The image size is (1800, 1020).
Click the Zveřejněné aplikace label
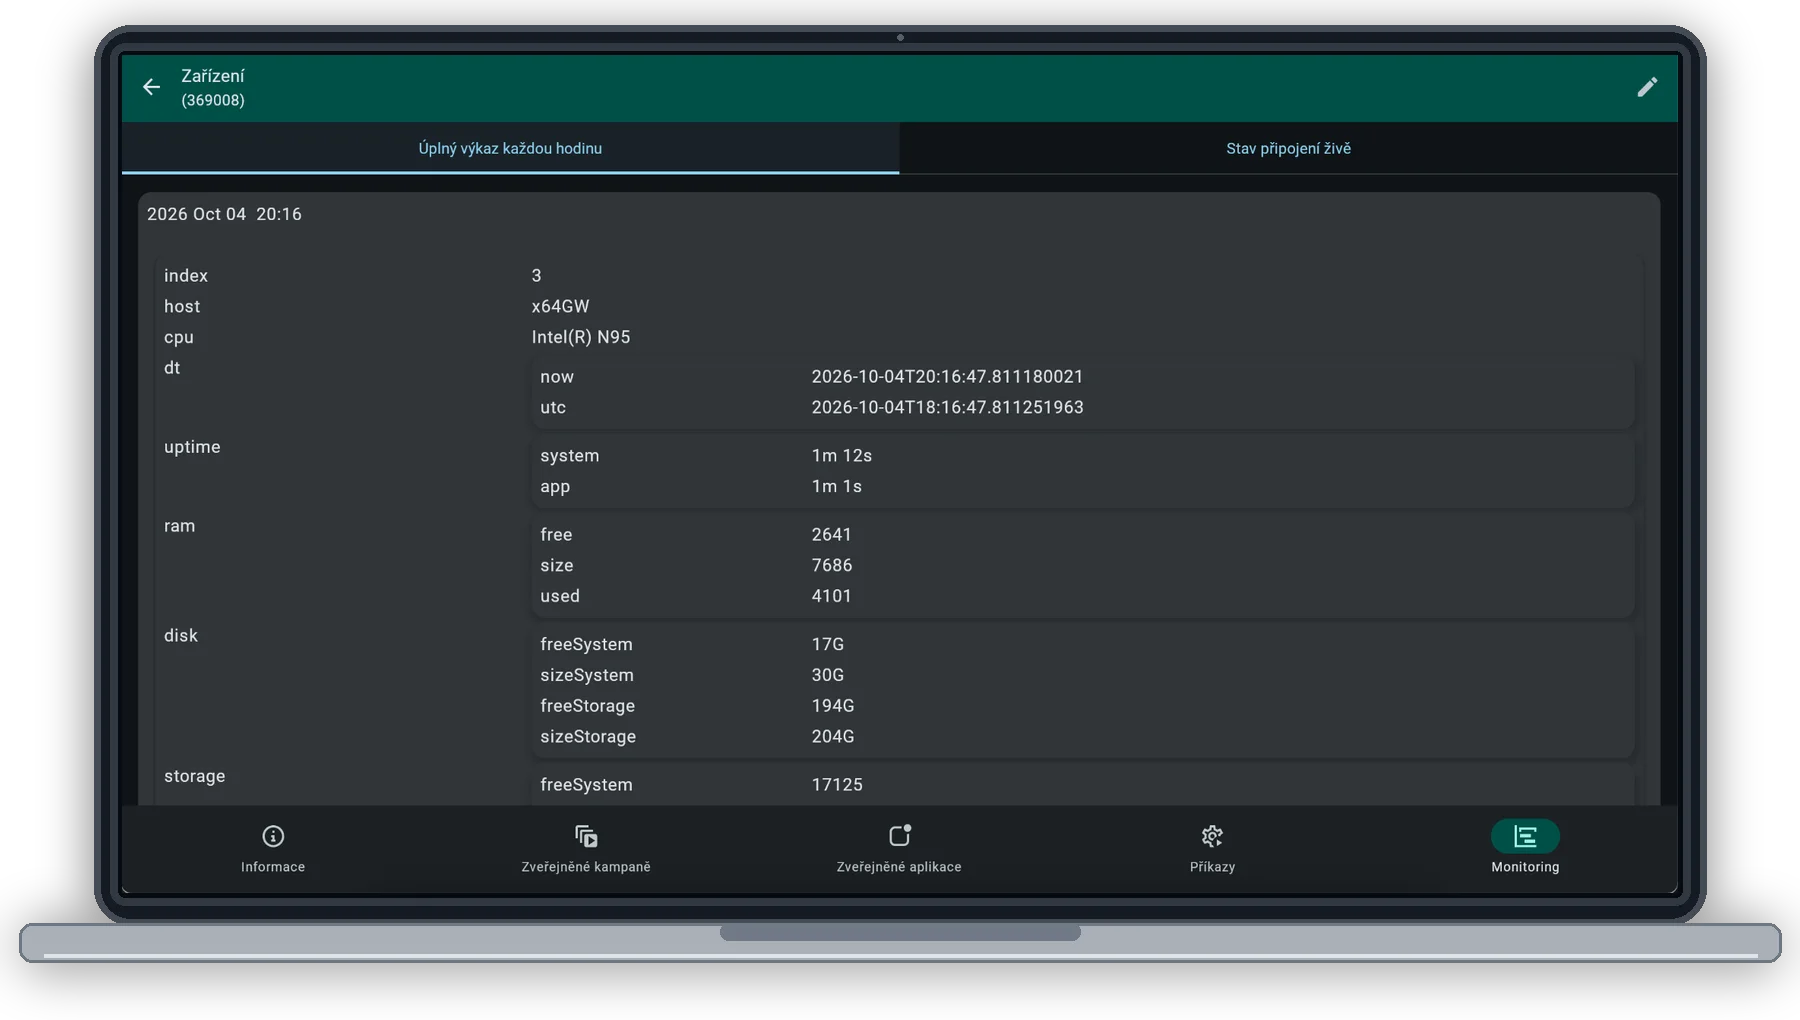[899, 867]
